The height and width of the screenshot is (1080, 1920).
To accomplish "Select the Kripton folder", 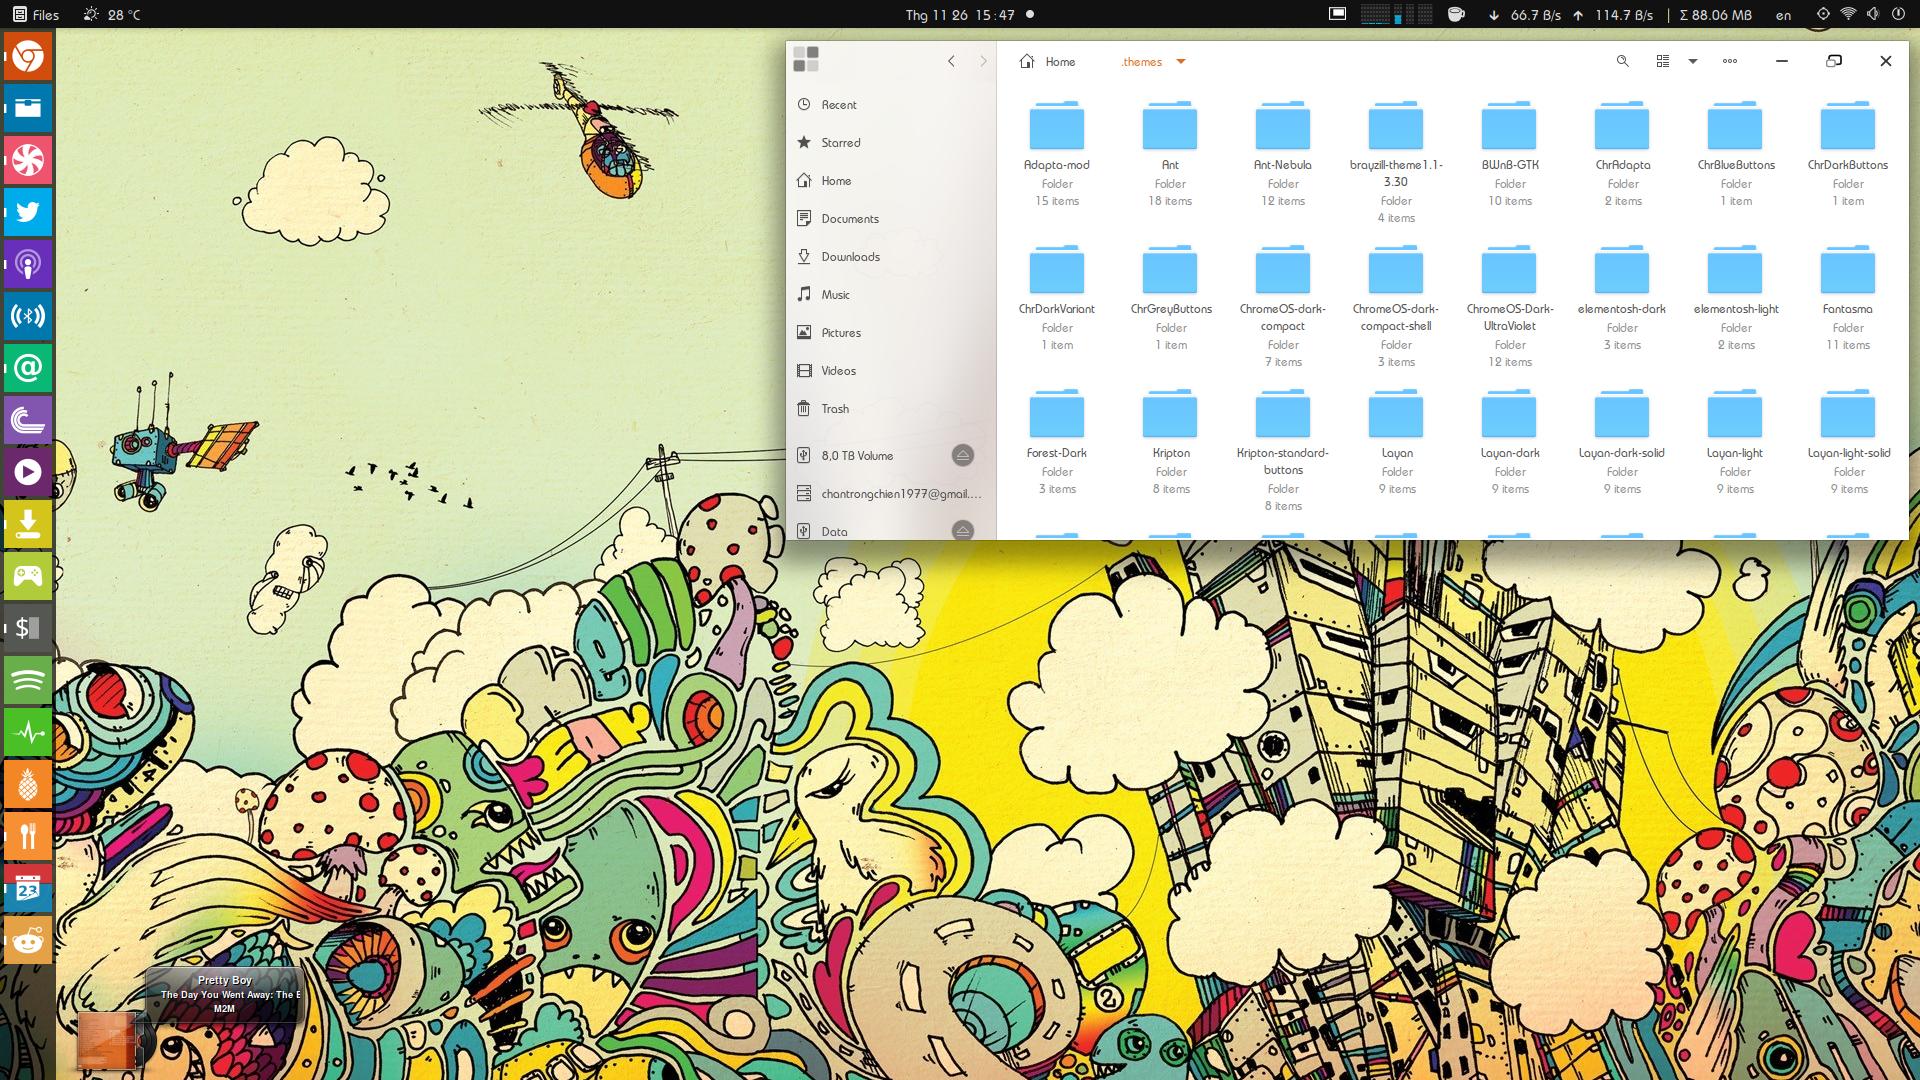I will tap(1170, 441).
